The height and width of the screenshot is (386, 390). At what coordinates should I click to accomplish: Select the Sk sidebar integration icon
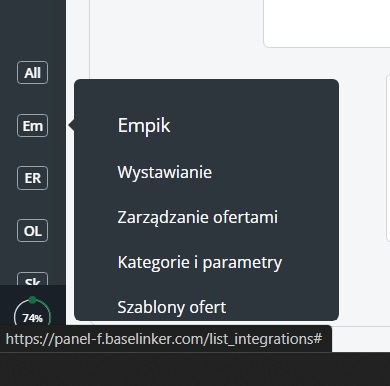click(32, 279)
